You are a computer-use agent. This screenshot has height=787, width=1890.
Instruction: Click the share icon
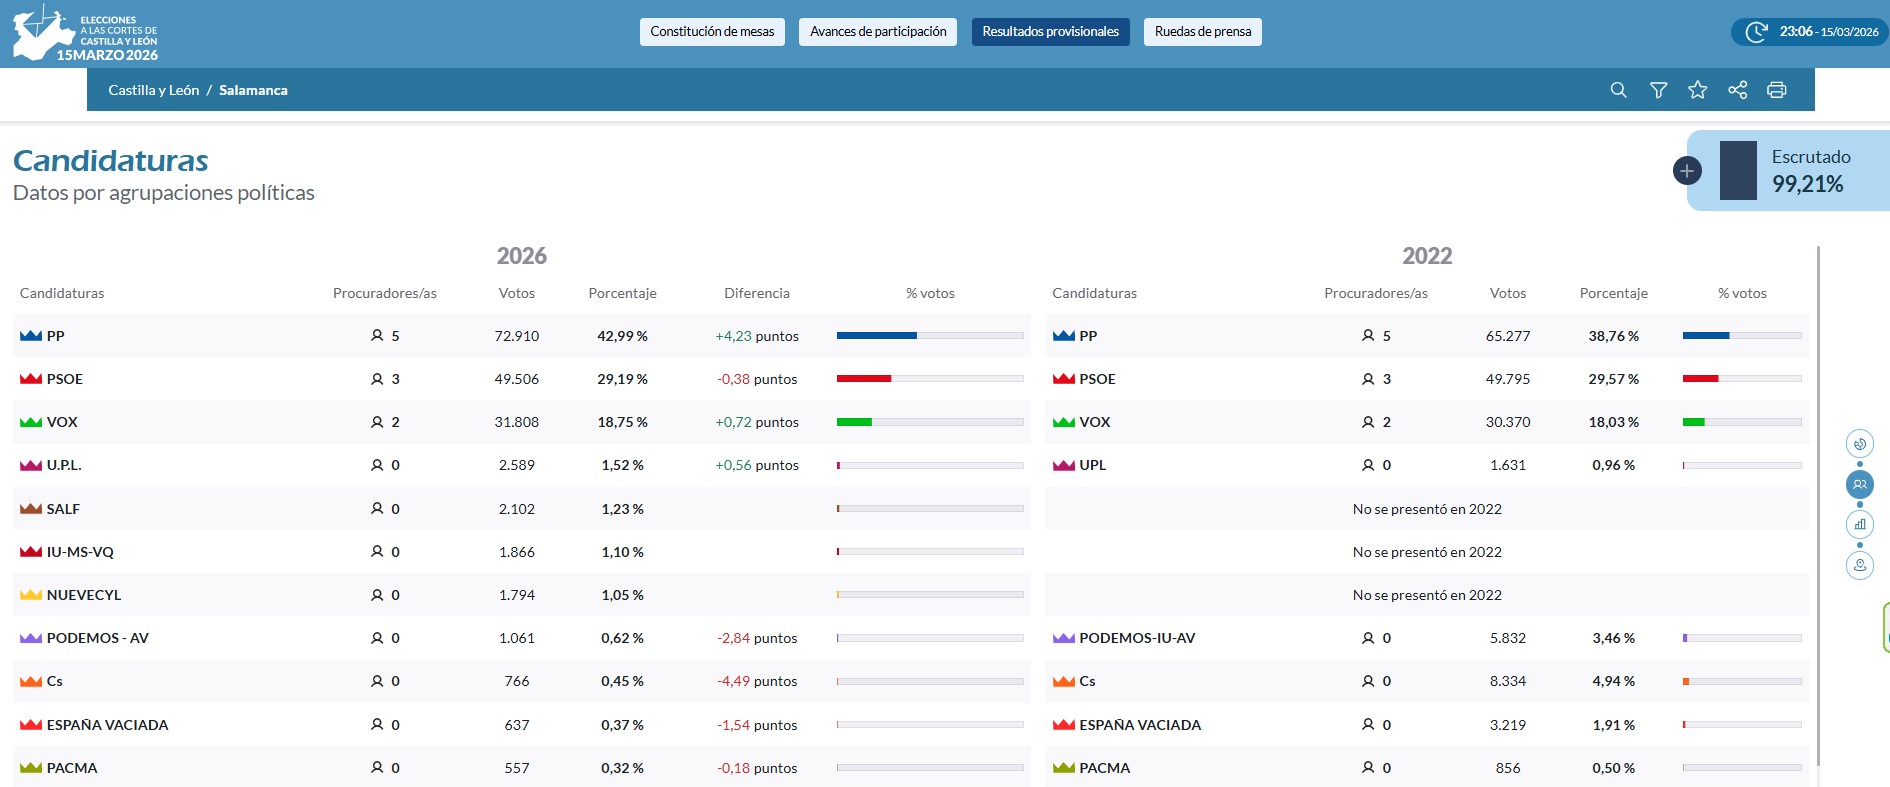(x=1737, y=90)
